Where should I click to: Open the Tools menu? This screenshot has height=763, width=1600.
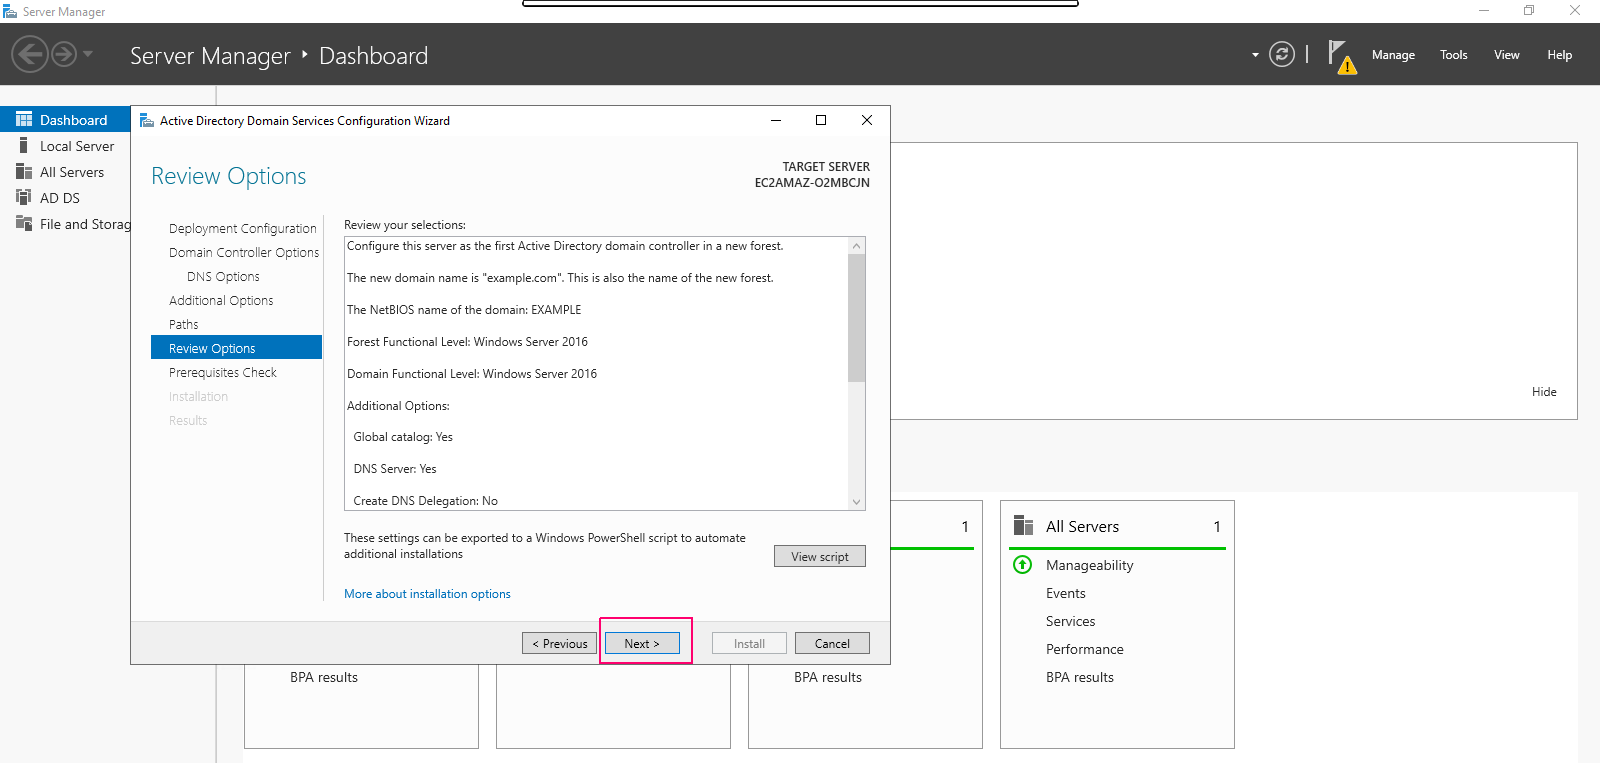tap(1454, 55)
